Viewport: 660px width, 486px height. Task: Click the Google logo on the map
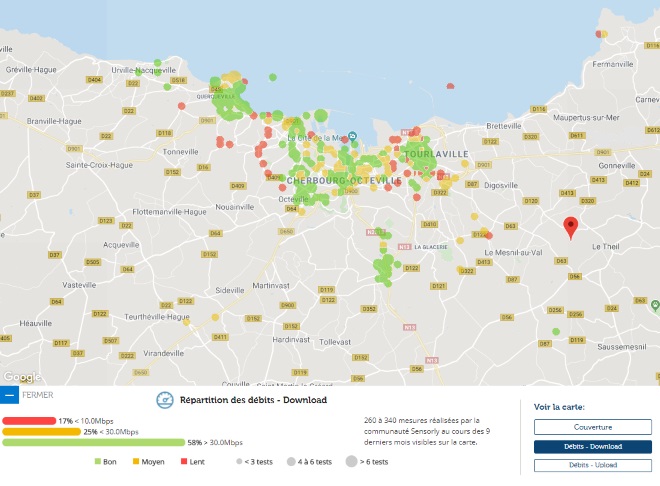click(x=22, y=377)
